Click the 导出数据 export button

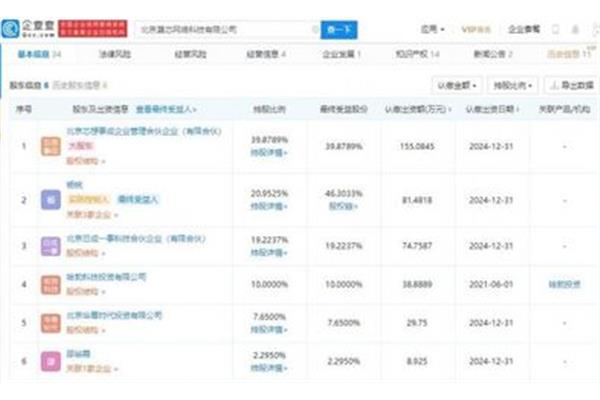pyautogui.click(x=572, y=85)
